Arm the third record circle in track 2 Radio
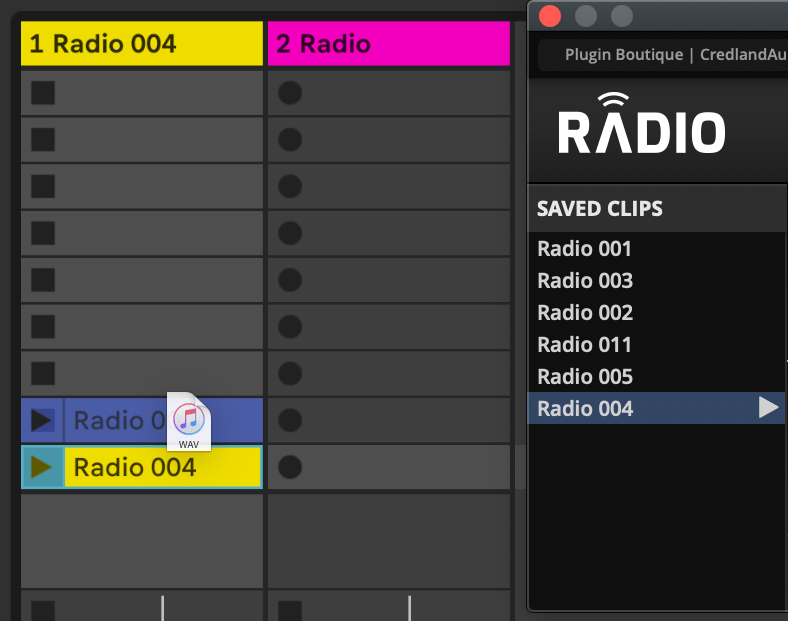Viewport: 788px width, 621px height. tap(290, 186)
